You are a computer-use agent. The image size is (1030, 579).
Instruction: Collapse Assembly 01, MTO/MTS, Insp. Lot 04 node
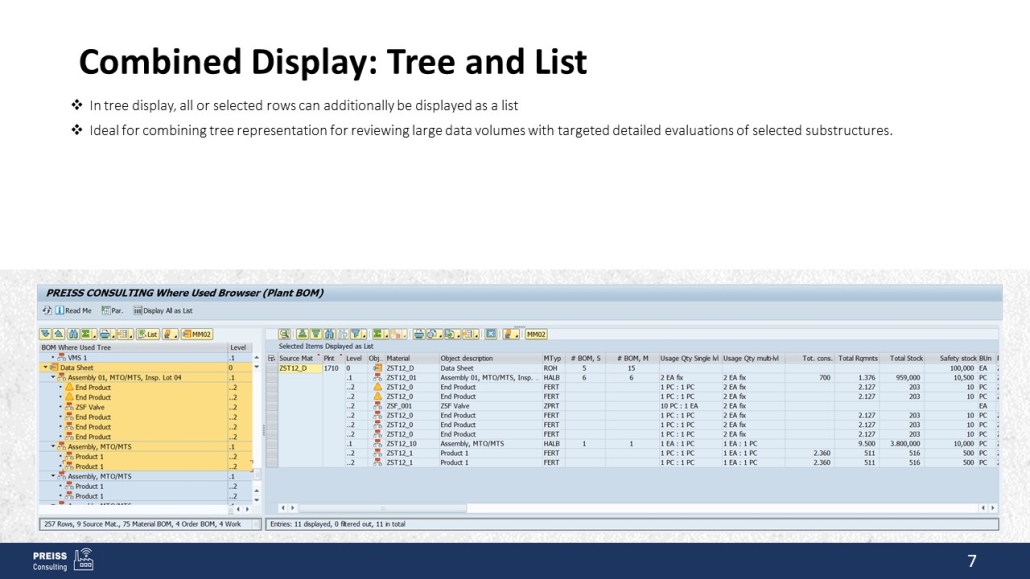click(x=54, y=378)
